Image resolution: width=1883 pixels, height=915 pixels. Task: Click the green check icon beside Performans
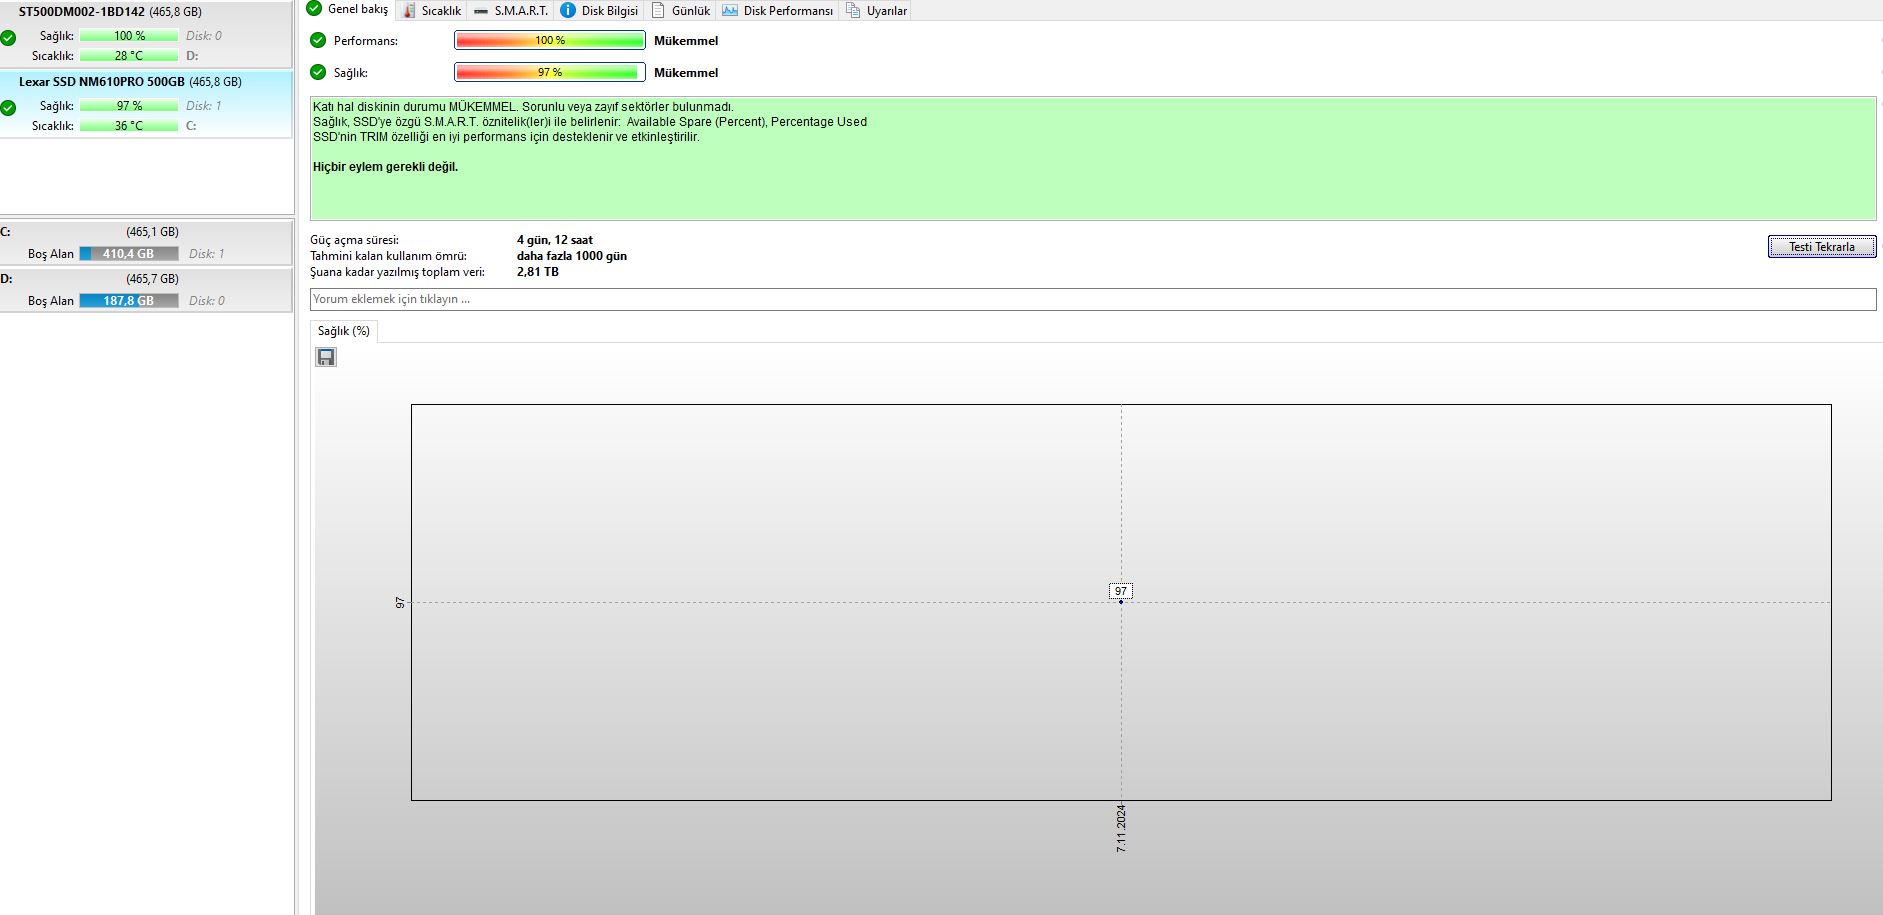point(318,40)
